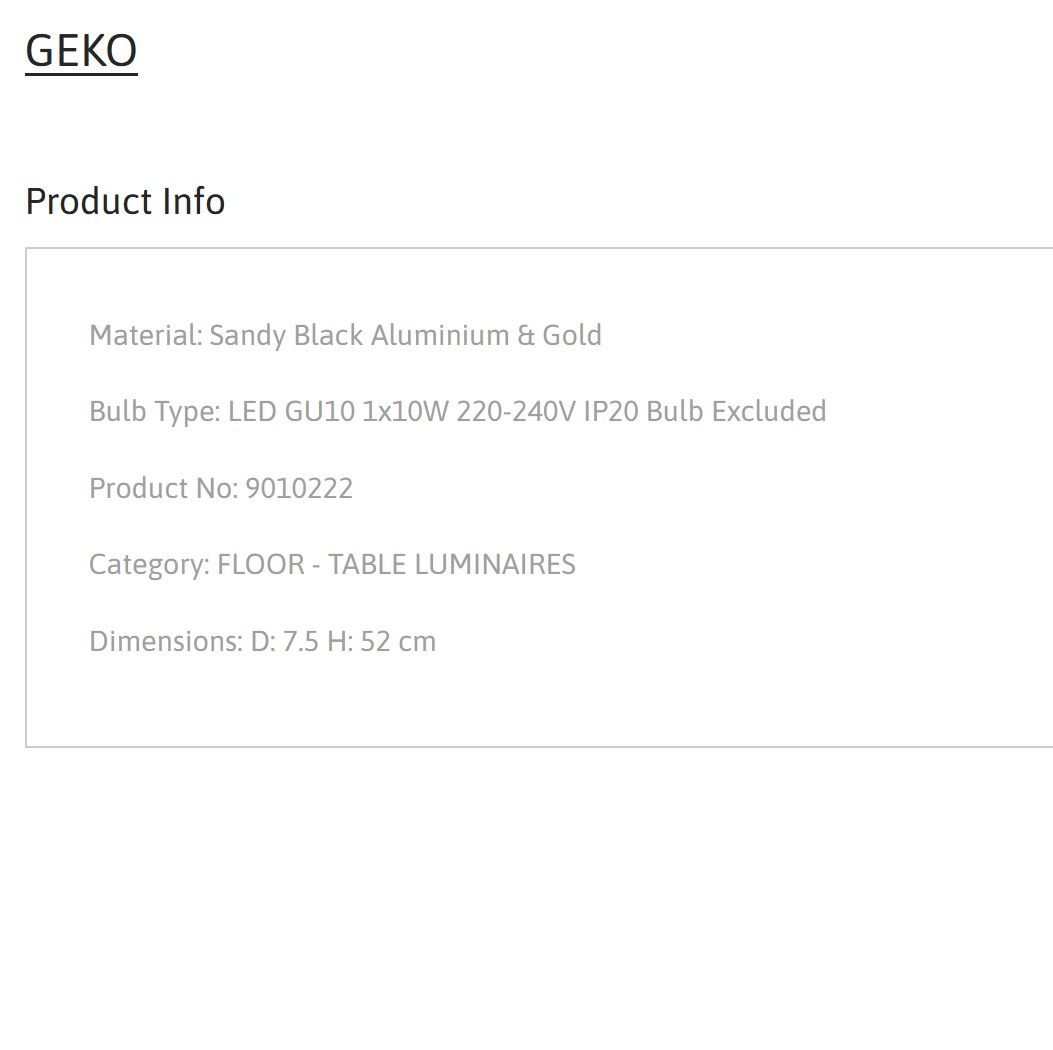Screen dimensions: 1053x1050
Task: Open the GEKO underlined title link
Action: pyautogui.click(x=81, y=51)
